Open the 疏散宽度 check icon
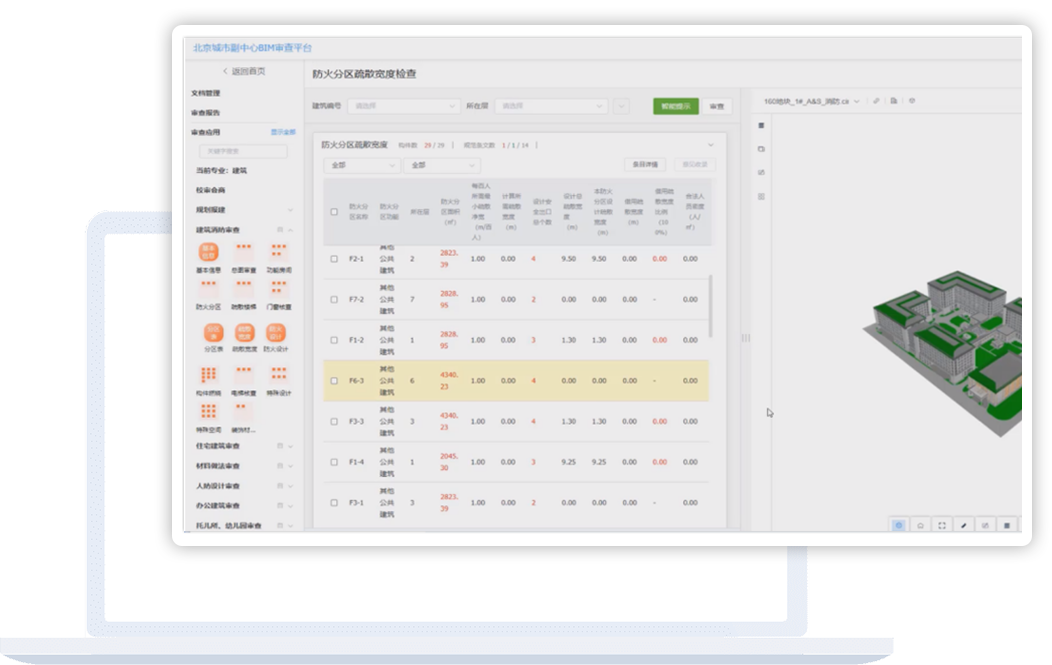The width and height of the screenshot is (1052, 665). click(244, 333)
